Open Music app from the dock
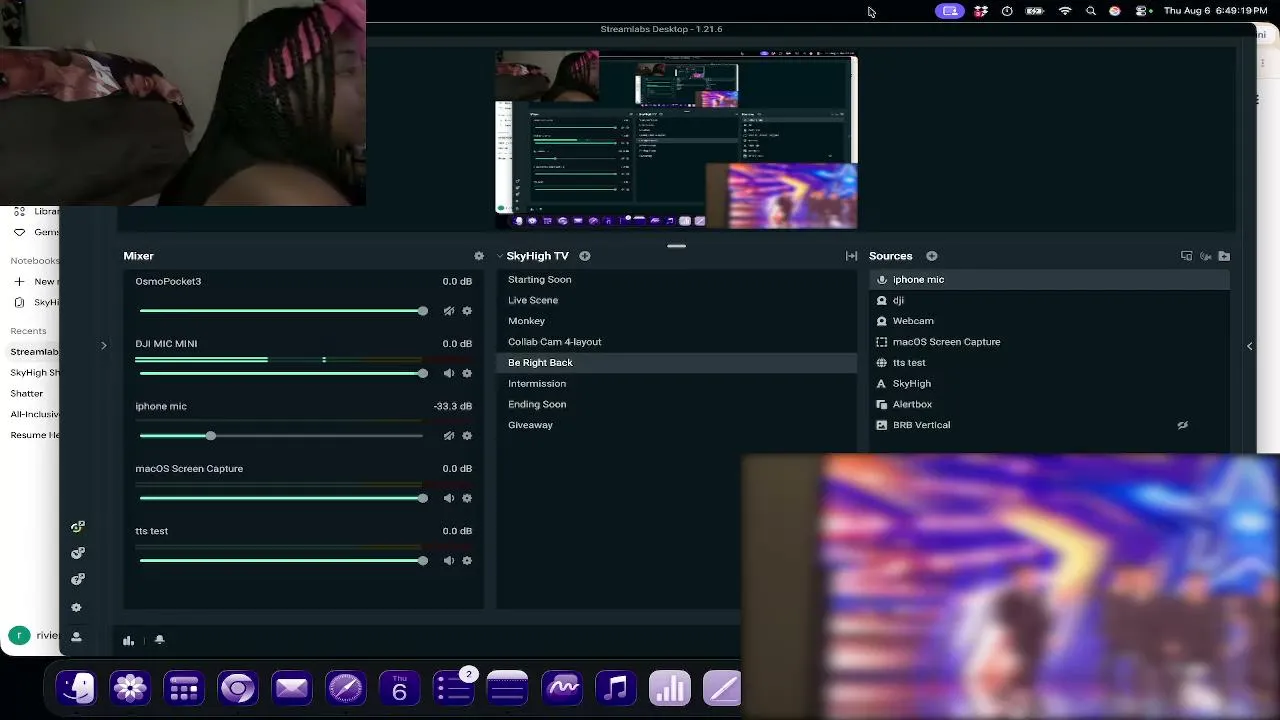This screenshot has height=720, width=1280. click(616, 688)
